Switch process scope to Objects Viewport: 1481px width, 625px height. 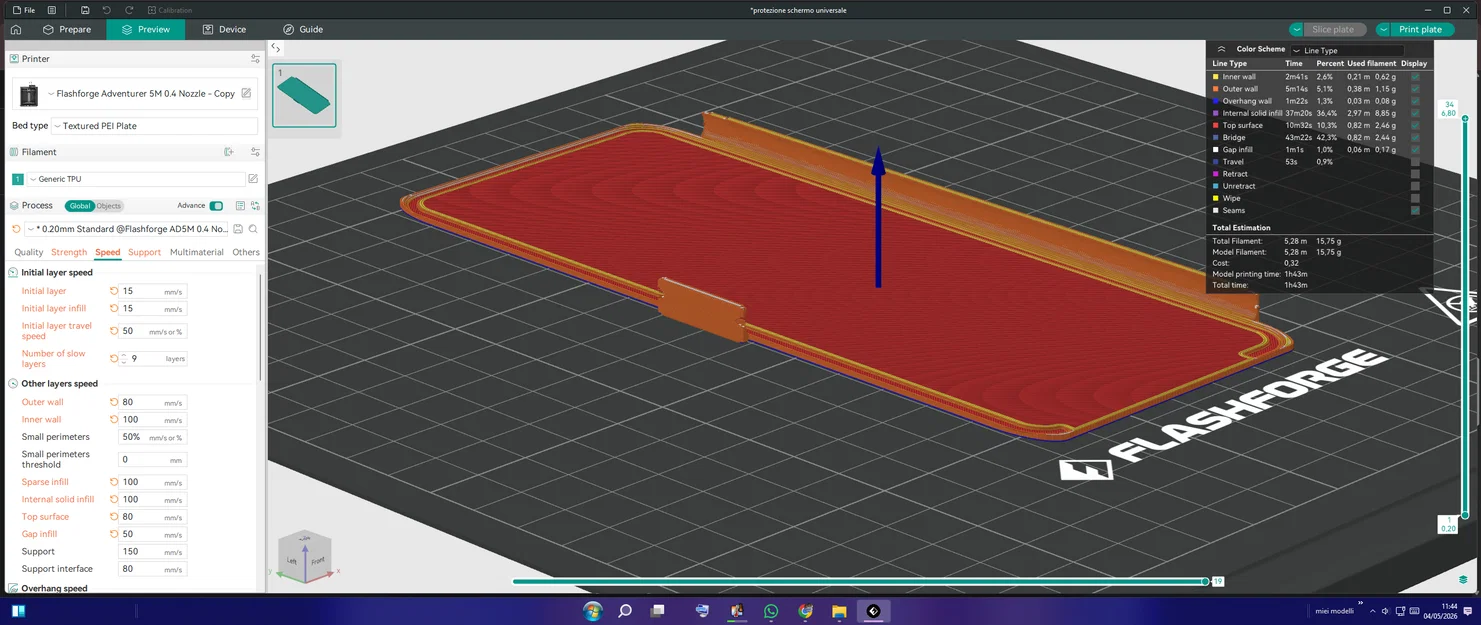(x=109, y=206)
